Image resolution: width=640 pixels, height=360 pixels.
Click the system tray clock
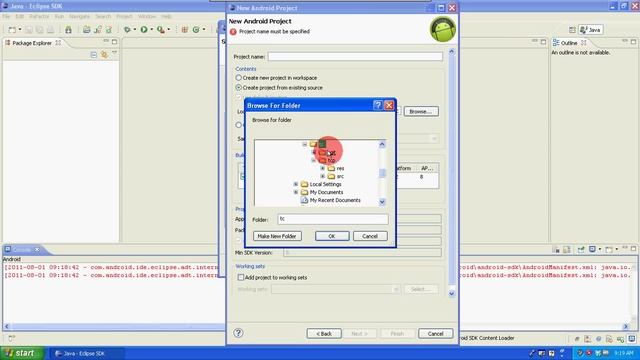tap(624, 353)
